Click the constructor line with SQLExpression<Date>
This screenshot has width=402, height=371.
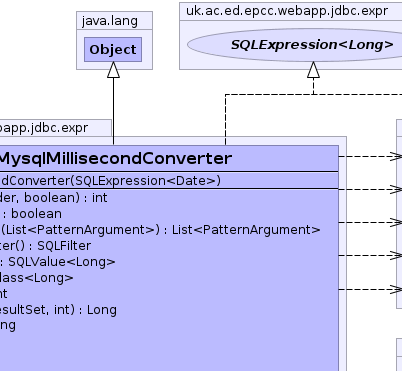pos(110,181)
